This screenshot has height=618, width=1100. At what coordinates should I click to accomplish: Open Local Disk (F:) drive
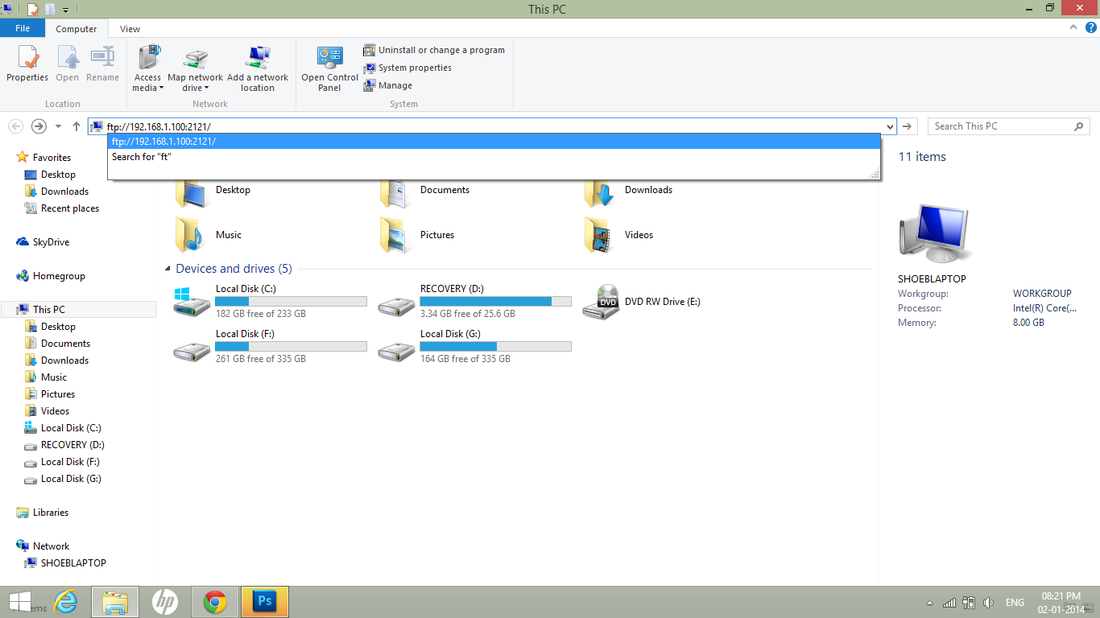[270, 346]
